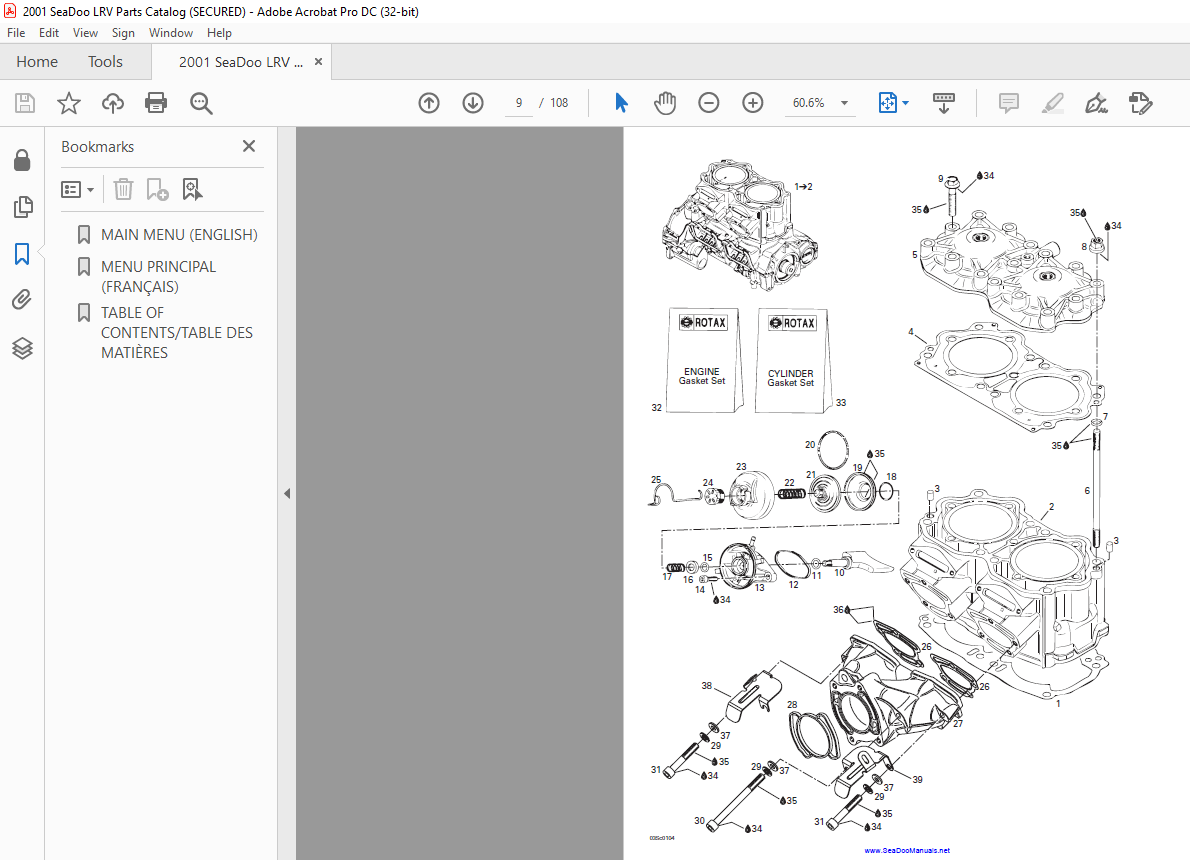Follow the www.SeaDooManuals.net link

pyautogui.click(x=907, y=850)
